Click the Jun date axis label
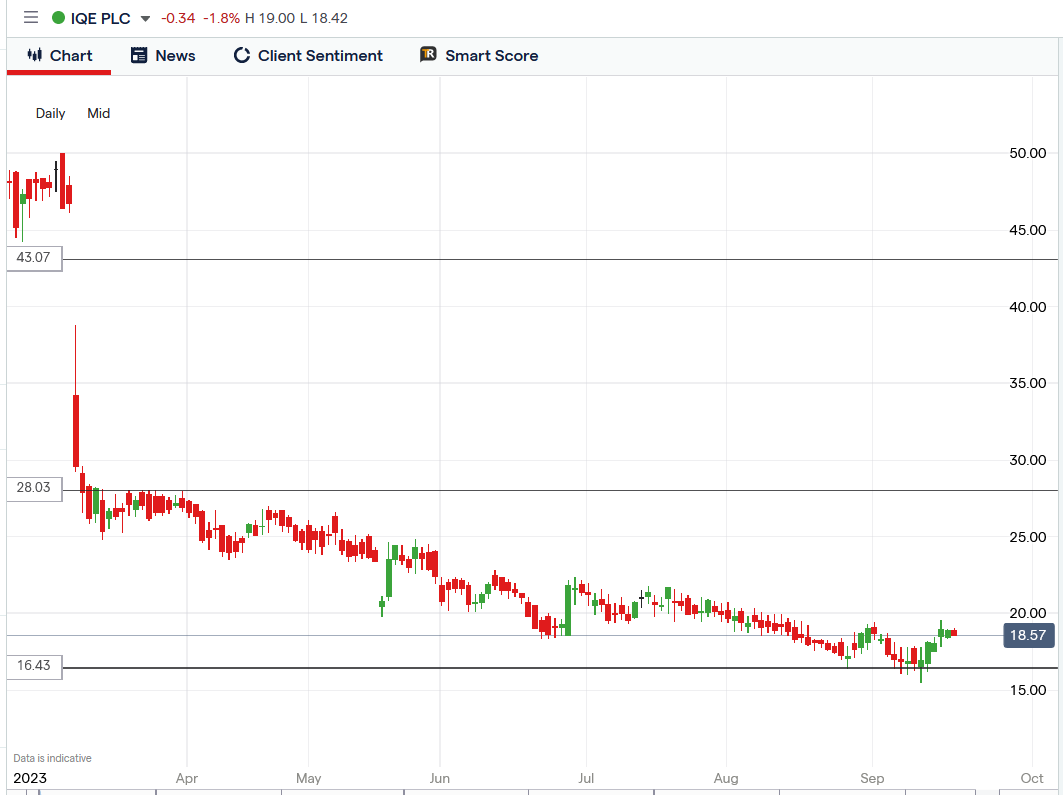1063x795 pixels. [439, 778]
